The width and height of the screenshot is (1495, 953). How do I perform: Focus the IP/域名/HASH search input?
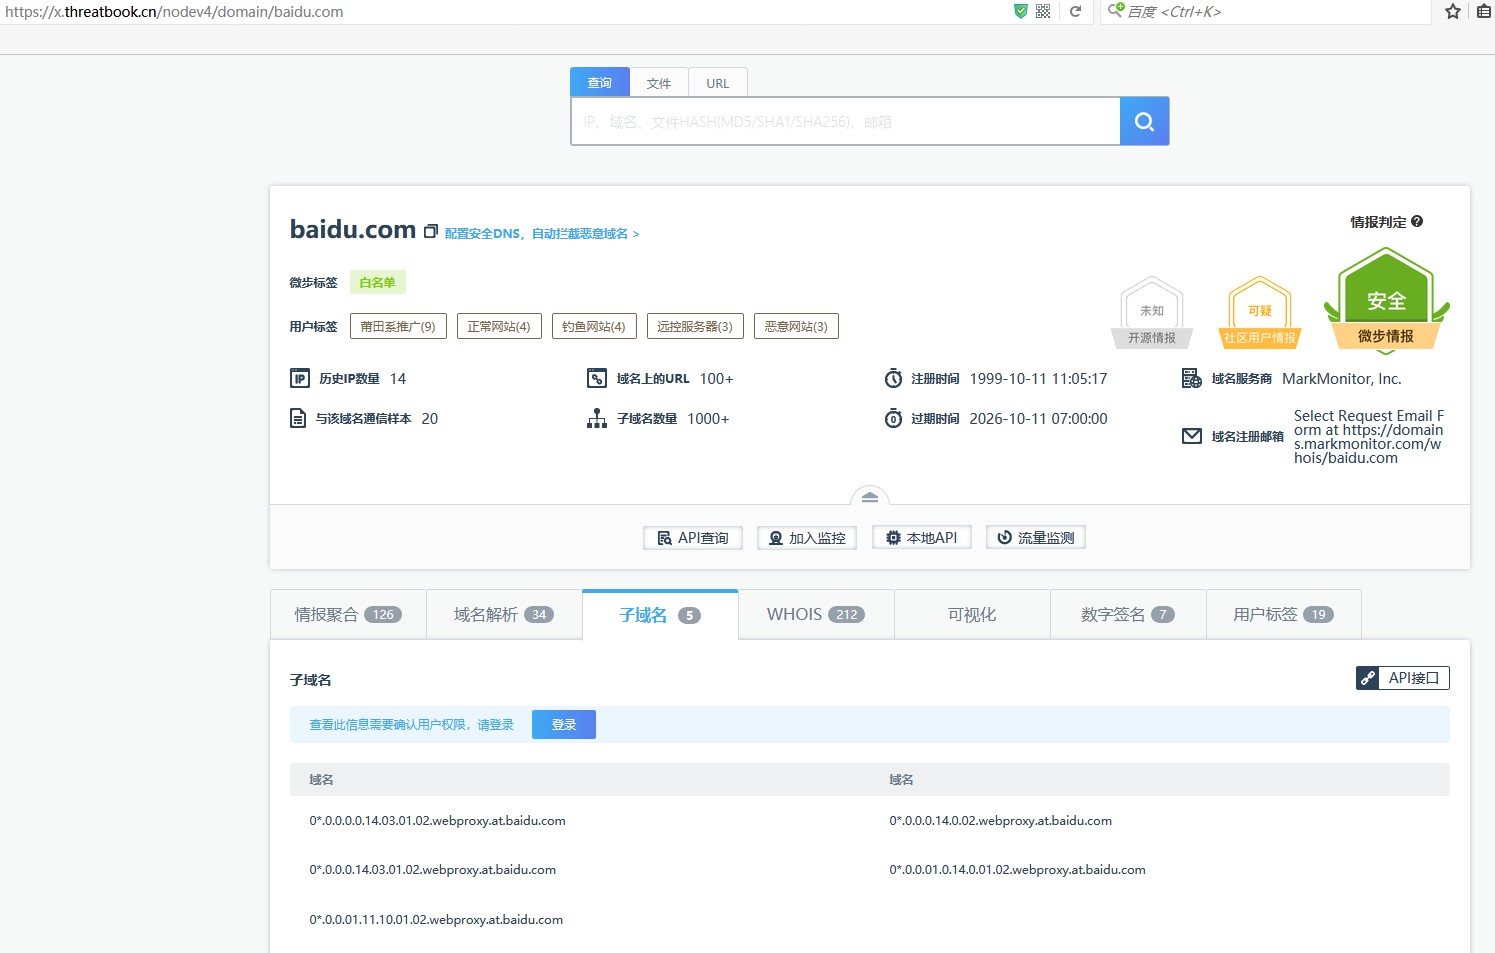[846, 121]
